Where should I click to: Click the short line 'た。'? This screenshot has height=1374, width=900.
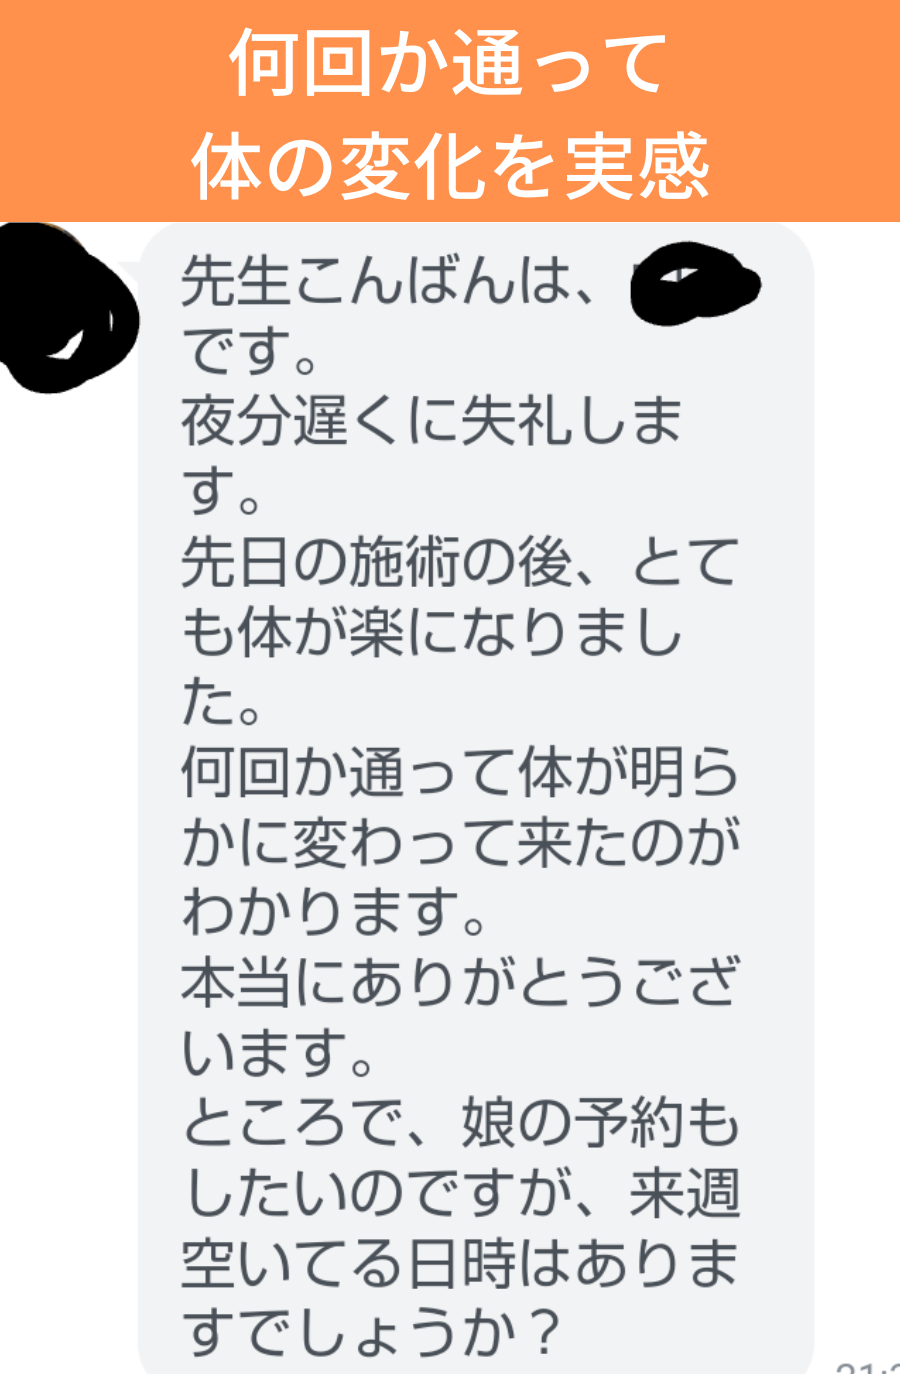click(x=222, y=701)
